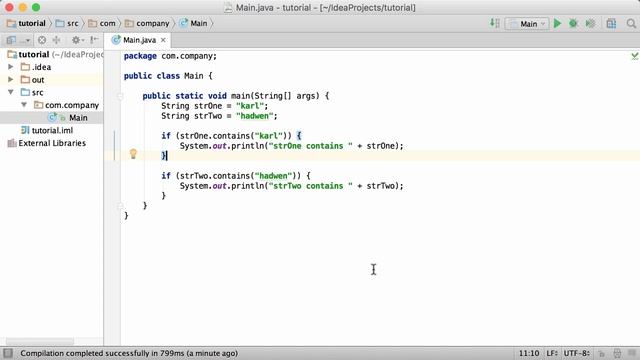
Task: Click the Collapse All icon in Project panel
Action: pyautogui.click(x=56, y=40)
